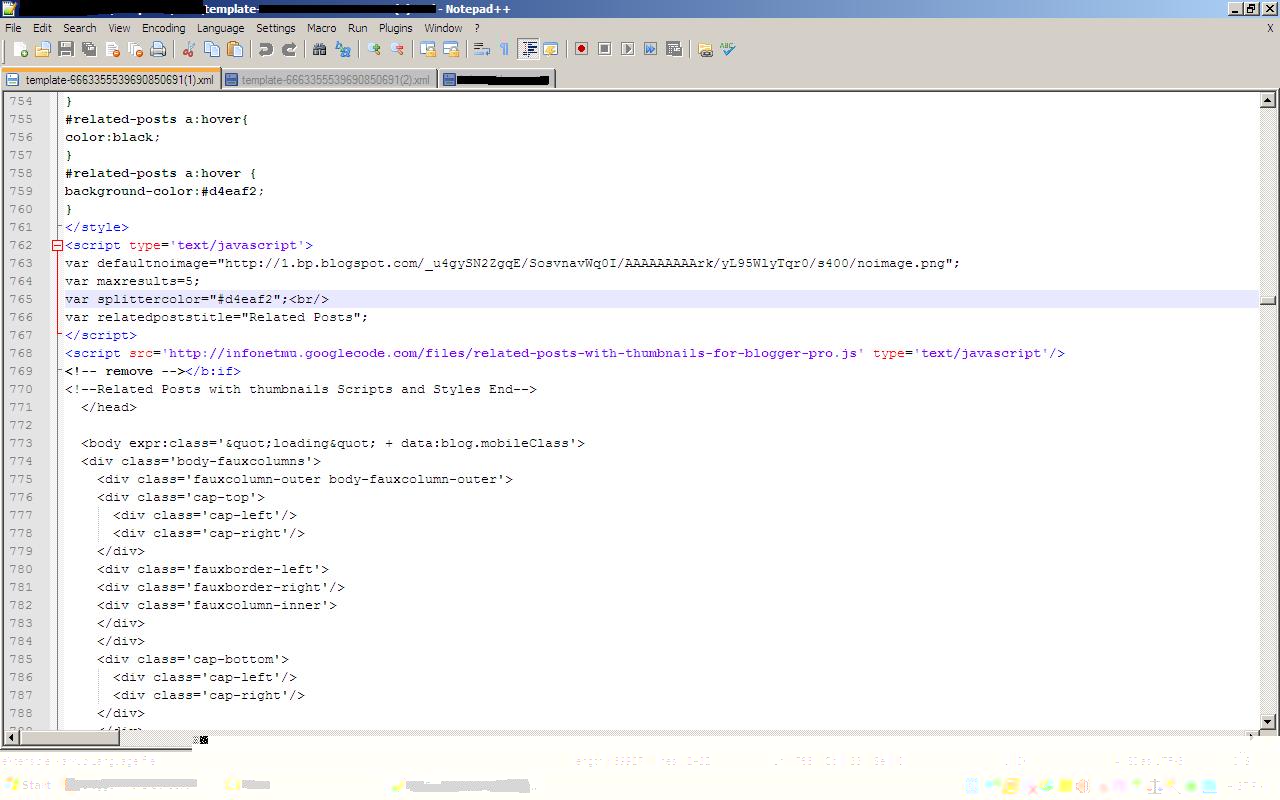This screenshot has height=800, width=1280.
Task: Toggle the indent guide button
Action: 528,49
